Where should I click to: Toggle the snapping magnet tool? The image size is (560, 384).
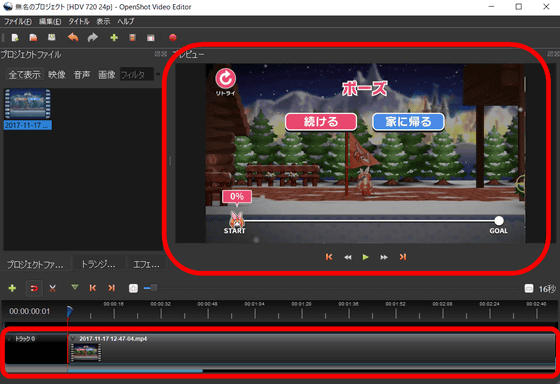point(34,288)
